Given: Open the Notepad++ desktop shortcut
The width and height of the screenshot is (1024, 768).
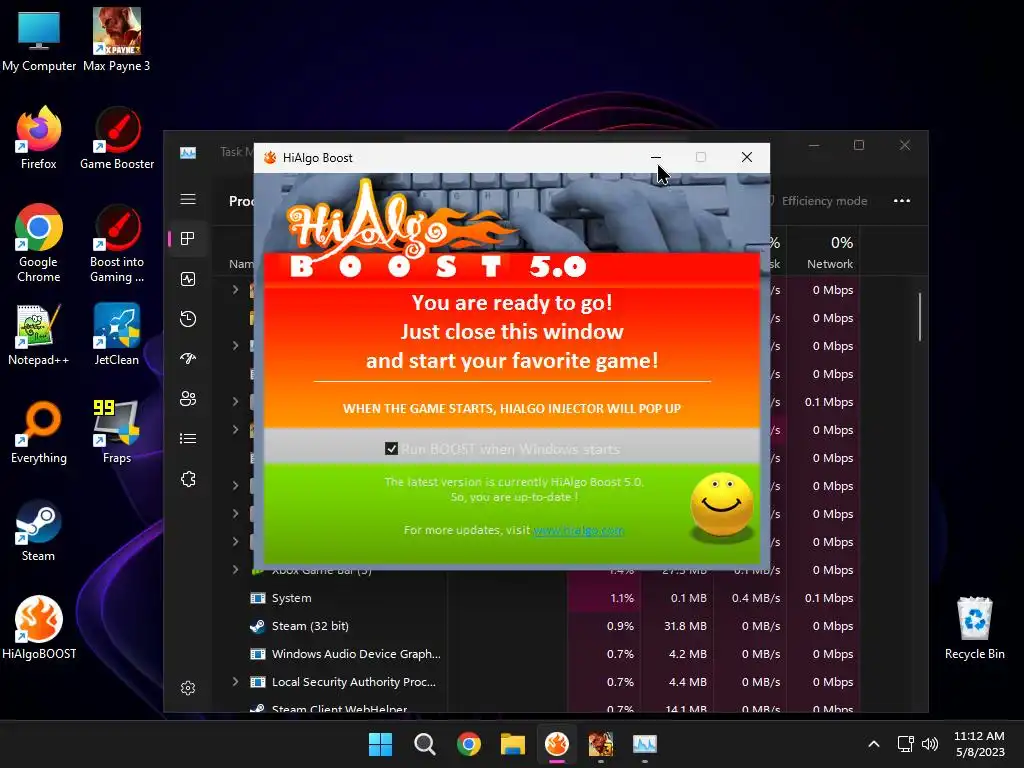Looking at the screenshot, I should (x=39, y=334).
